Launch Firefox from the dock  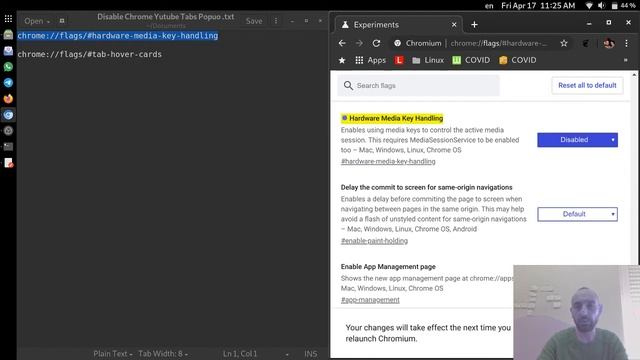pos(8,98)
